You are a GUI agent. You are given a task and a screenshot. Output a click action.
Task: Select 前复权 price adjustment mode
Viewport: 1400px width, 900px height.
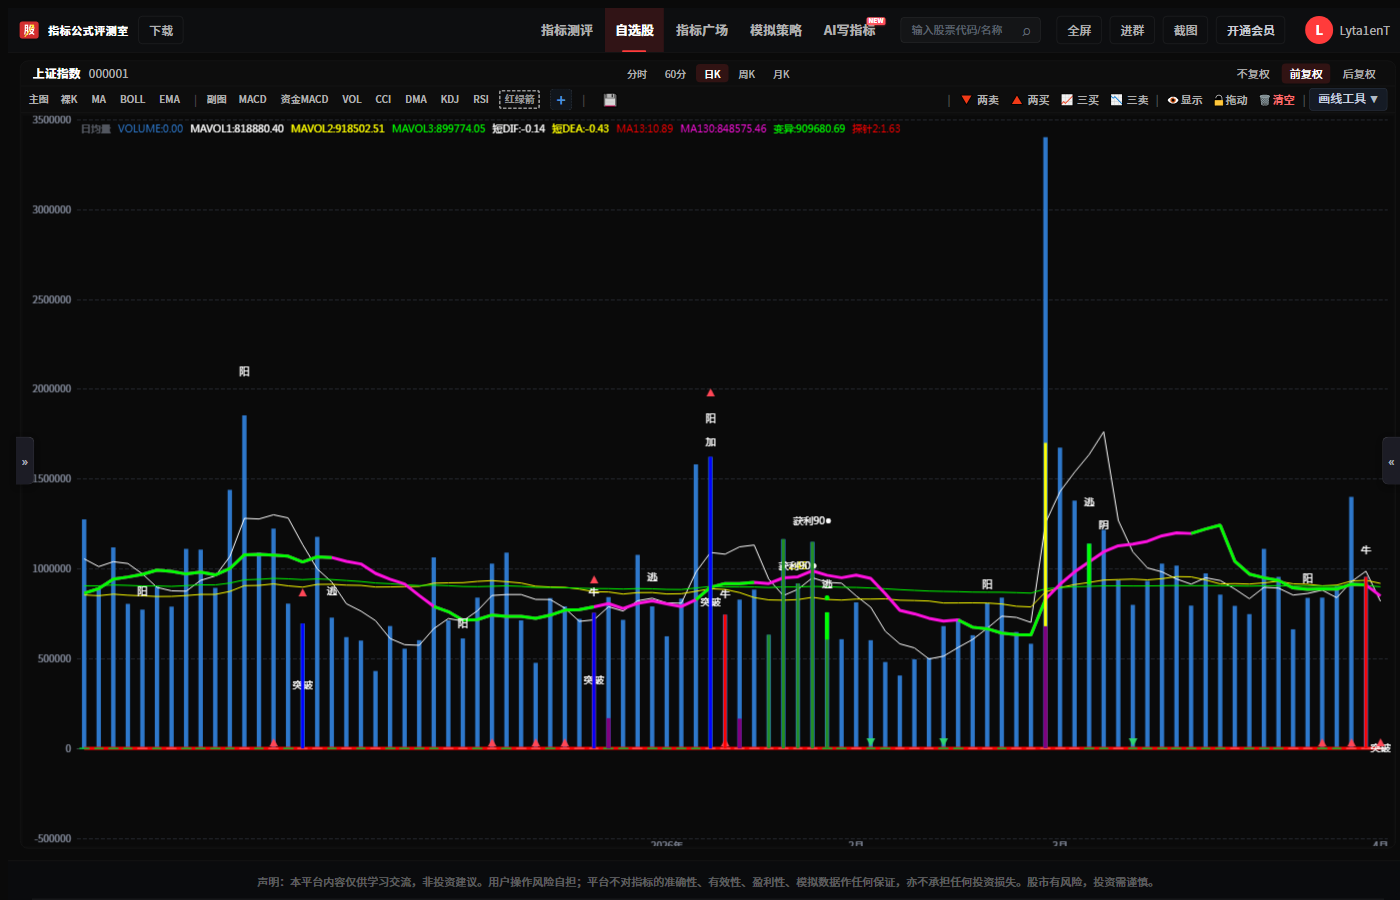click(x=1306, y=74)
